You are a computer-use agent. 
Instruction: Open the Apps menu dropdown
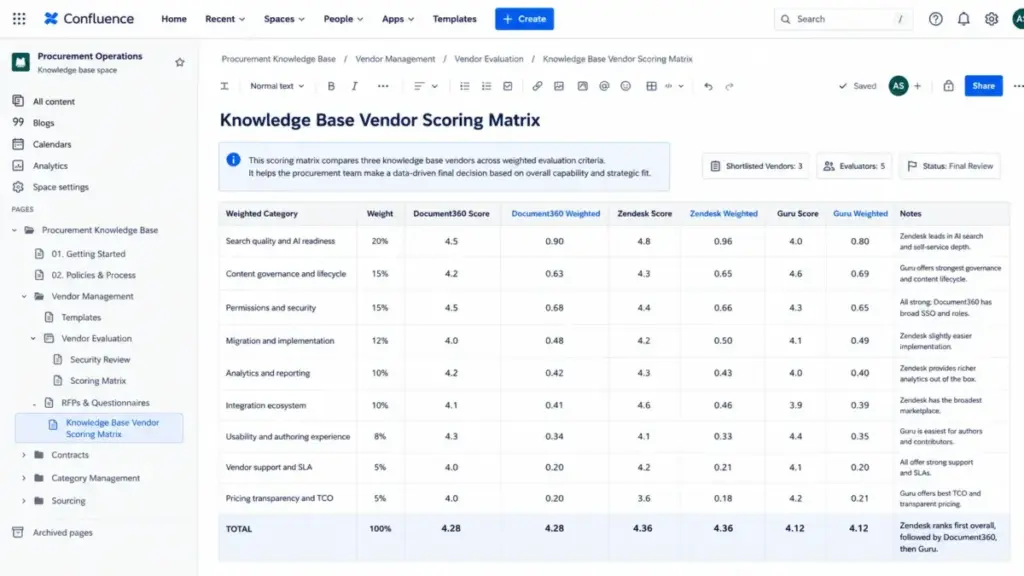[398, 19]
